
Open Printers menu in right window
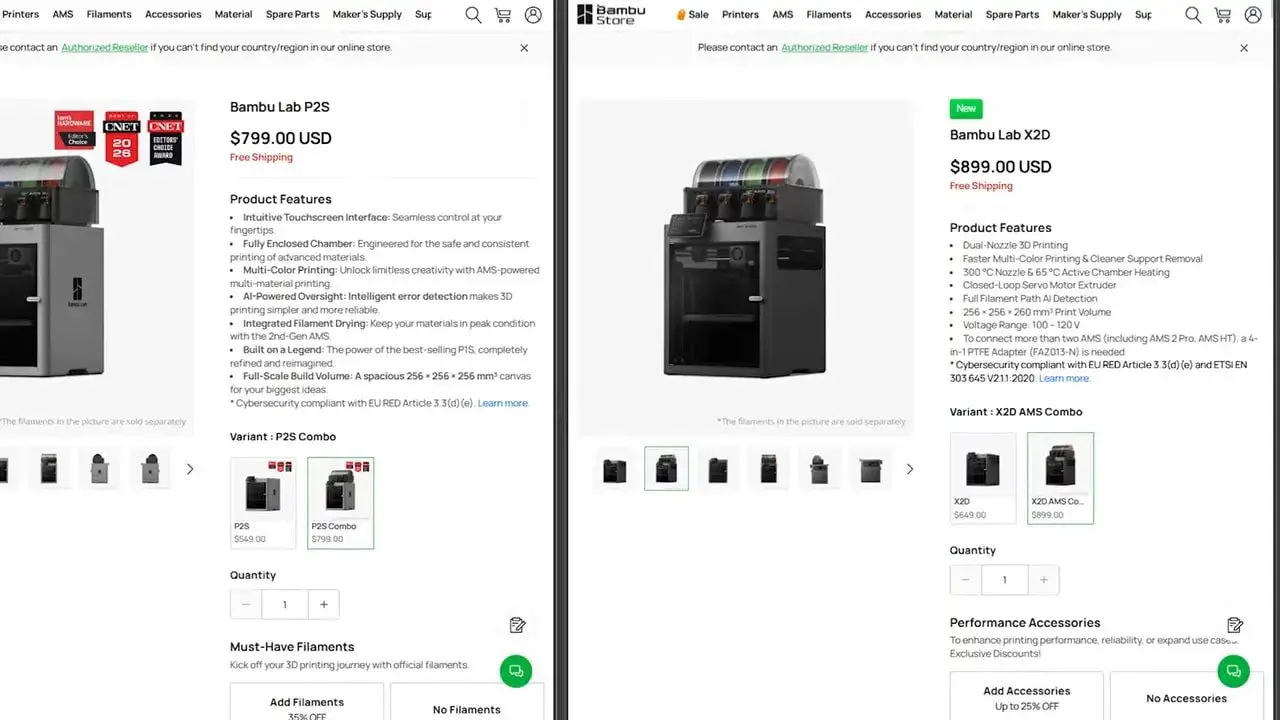point(740,15)
